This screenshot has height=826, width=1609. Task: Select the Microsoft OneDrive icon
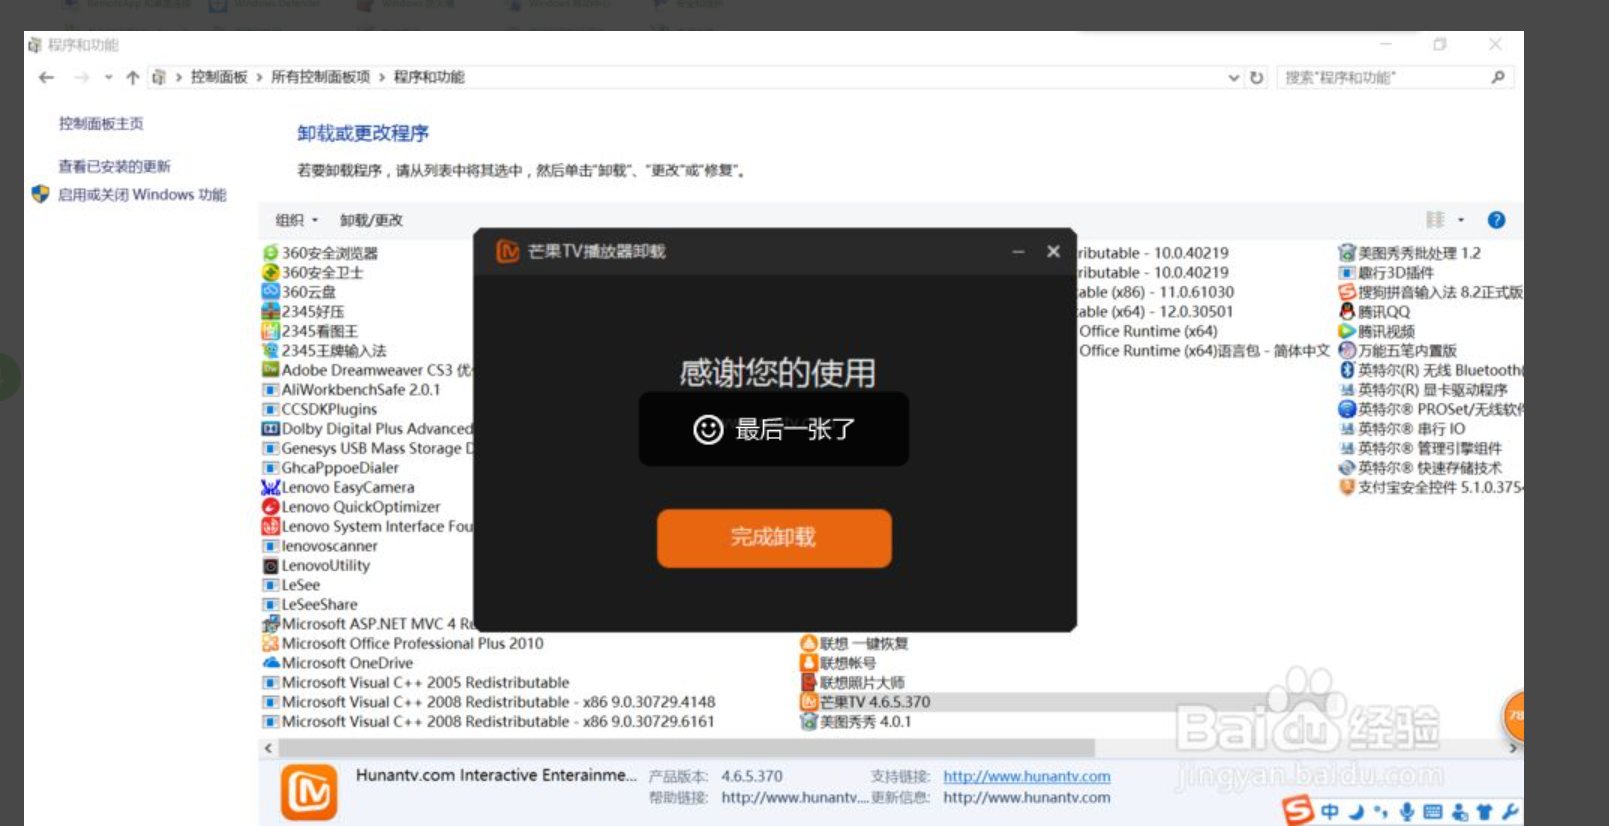(270, 663)
